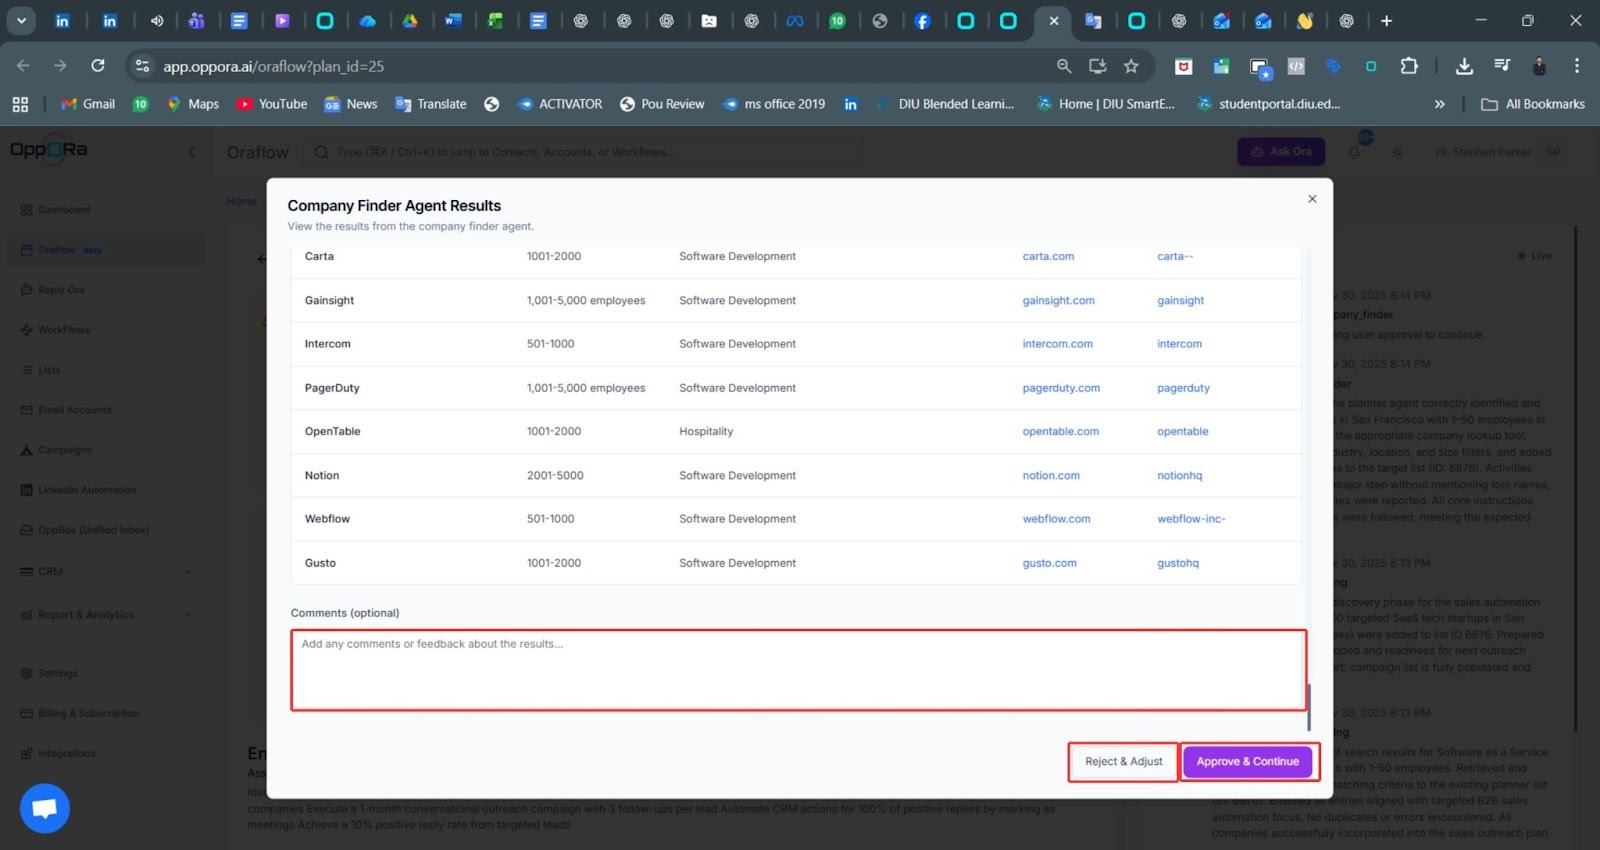Focus the Comments optional text field
Viewport: 1600px width, 850px height.
click(x=798, y=670)
